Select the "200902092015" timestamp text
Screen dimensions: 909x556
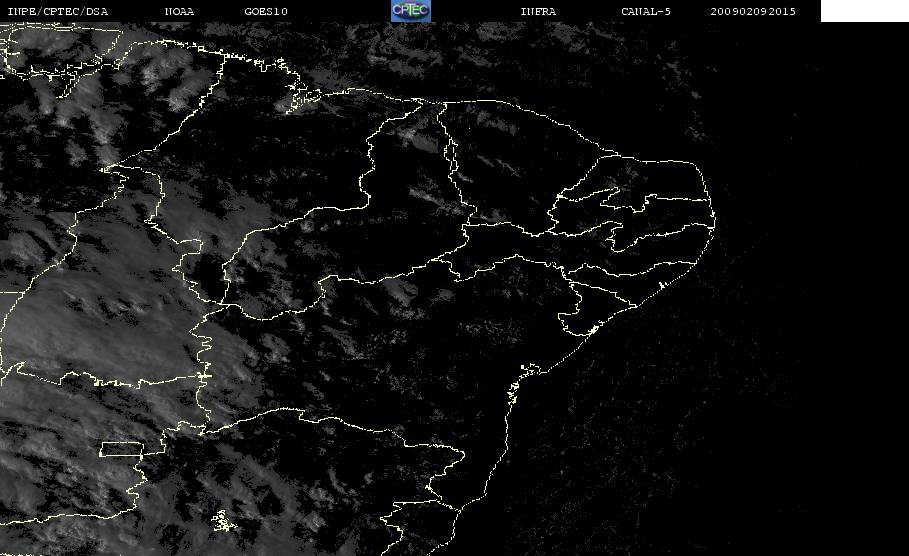(753, 12)
